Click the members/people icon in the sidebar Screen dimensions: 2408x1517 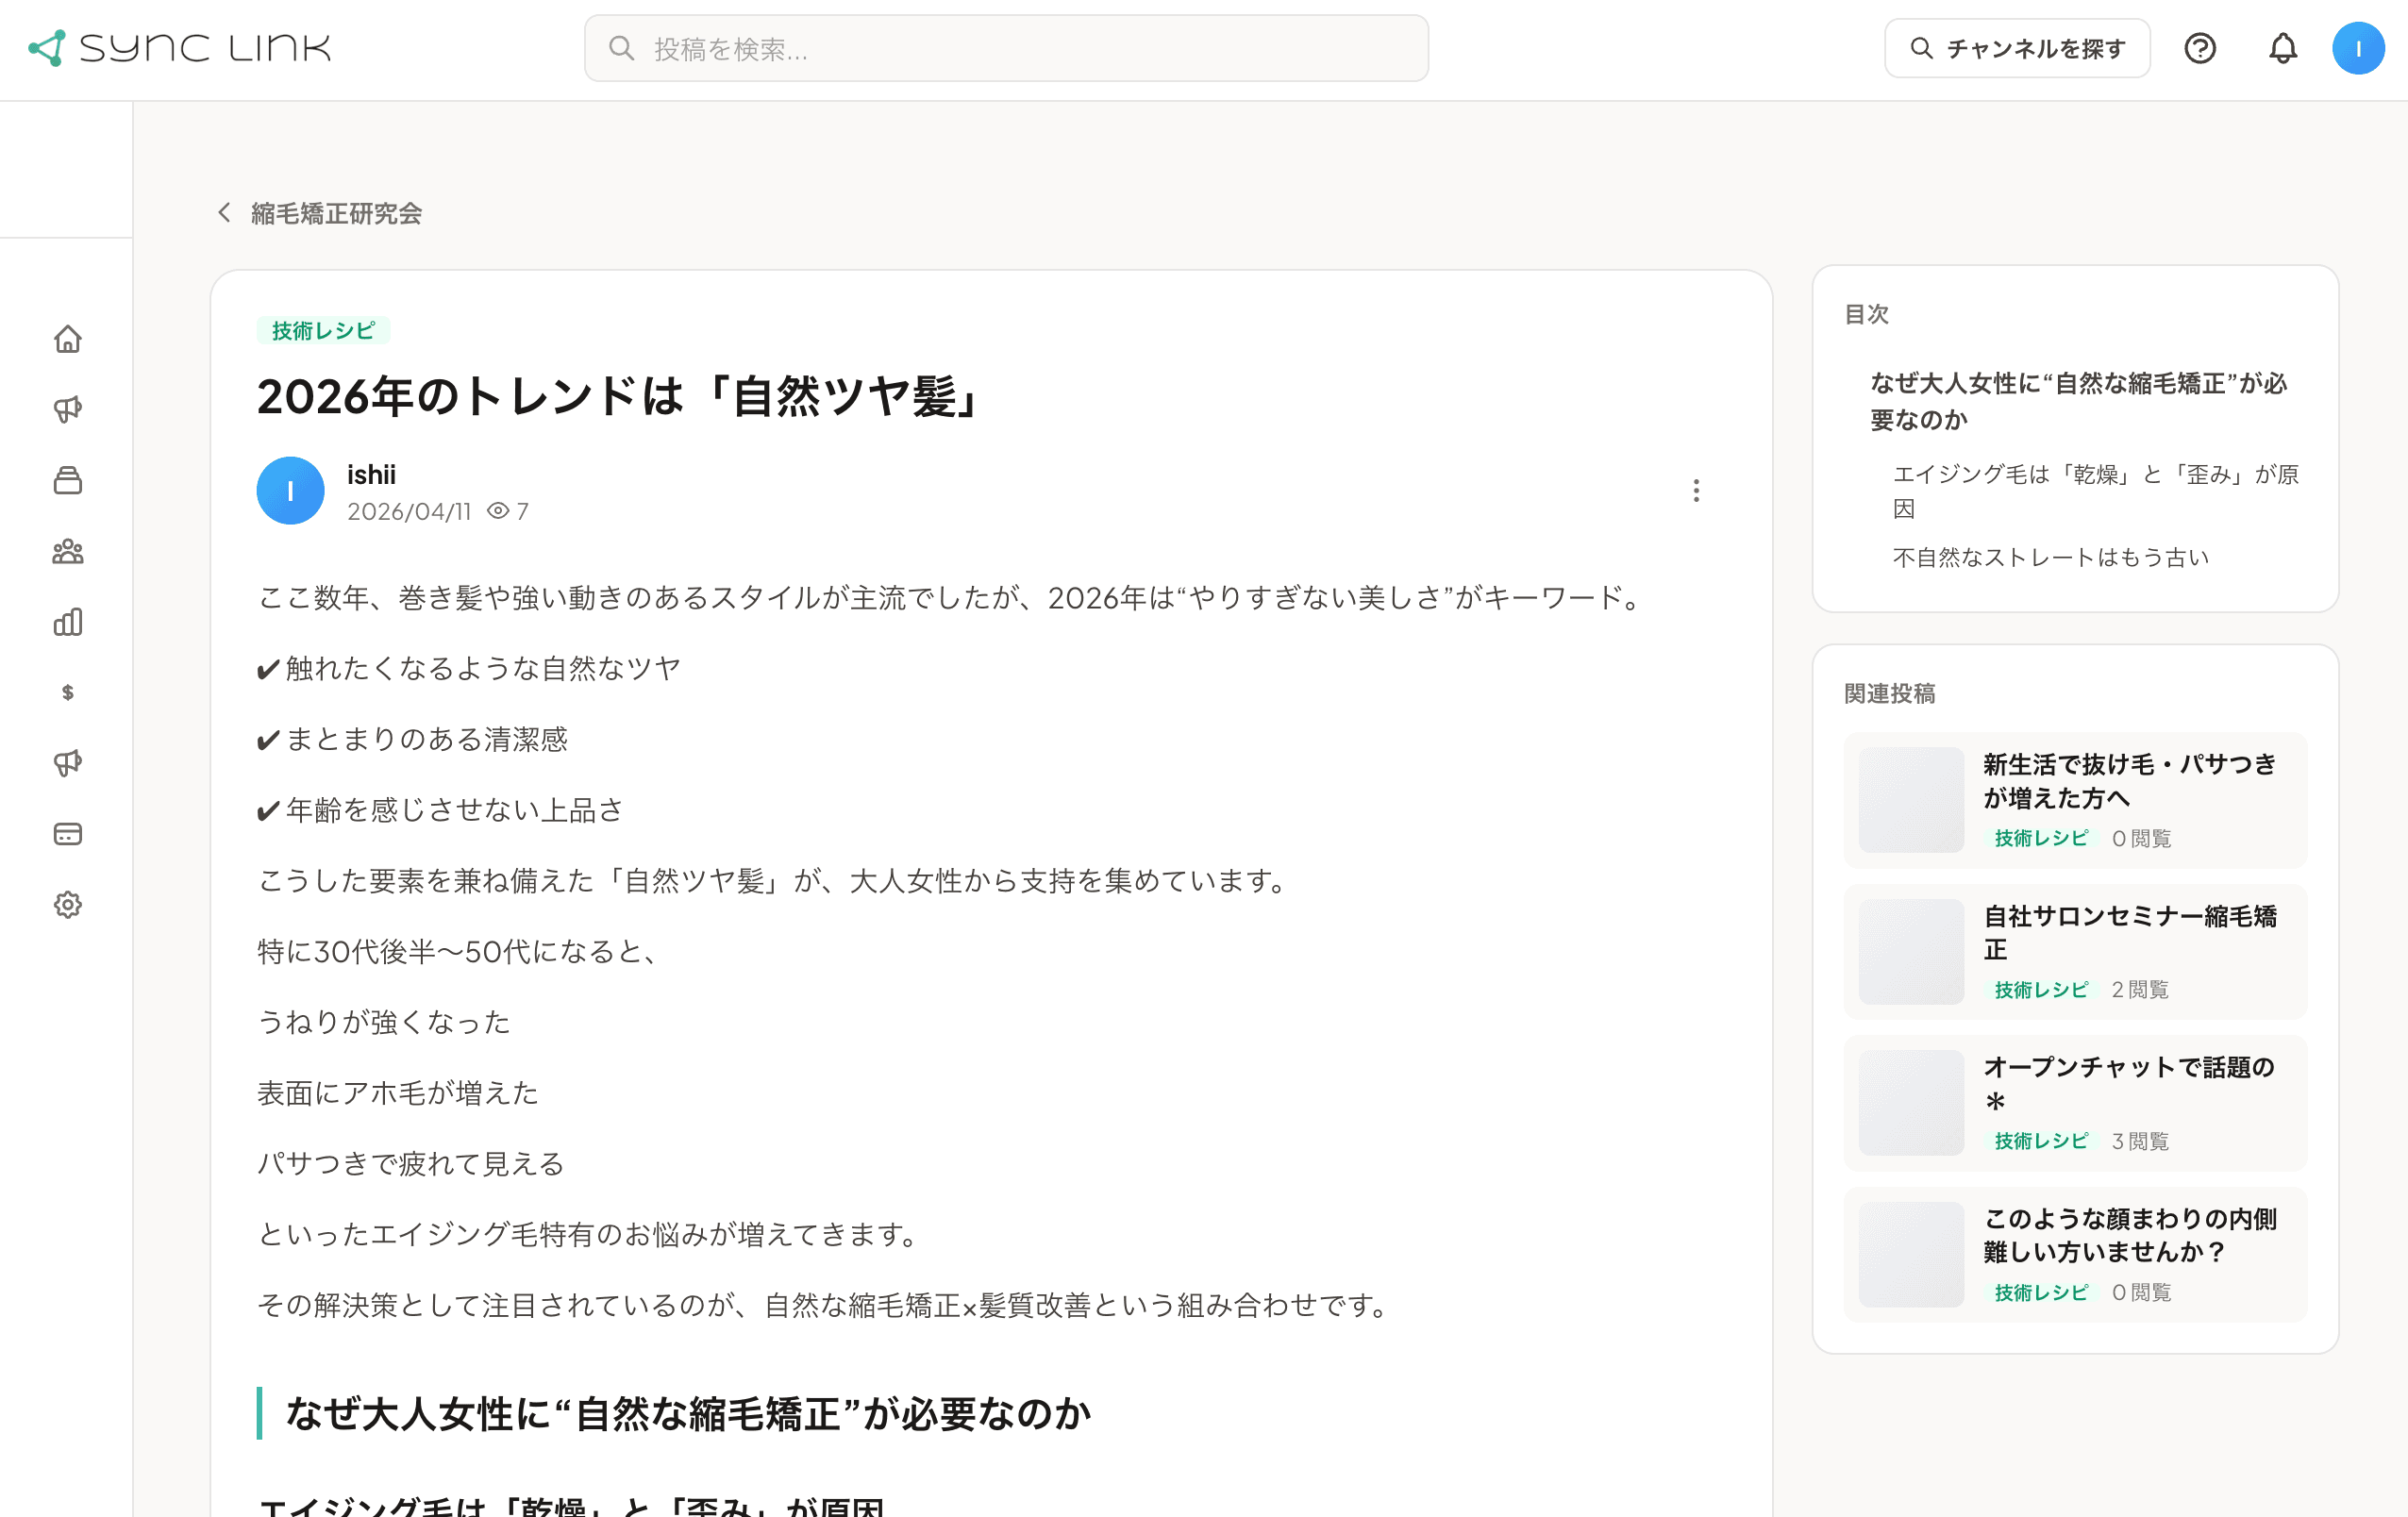(x=67, y=551)
